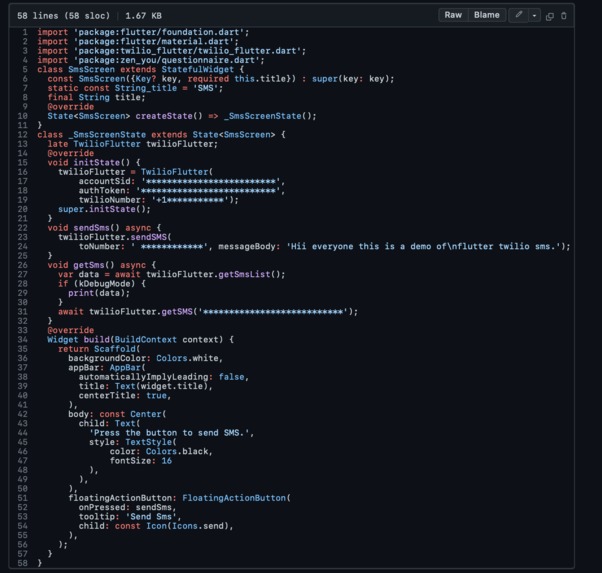The image size is (602, 573).
Task: Click FloatingActionButton( constructor
Action: click(236, 498)
